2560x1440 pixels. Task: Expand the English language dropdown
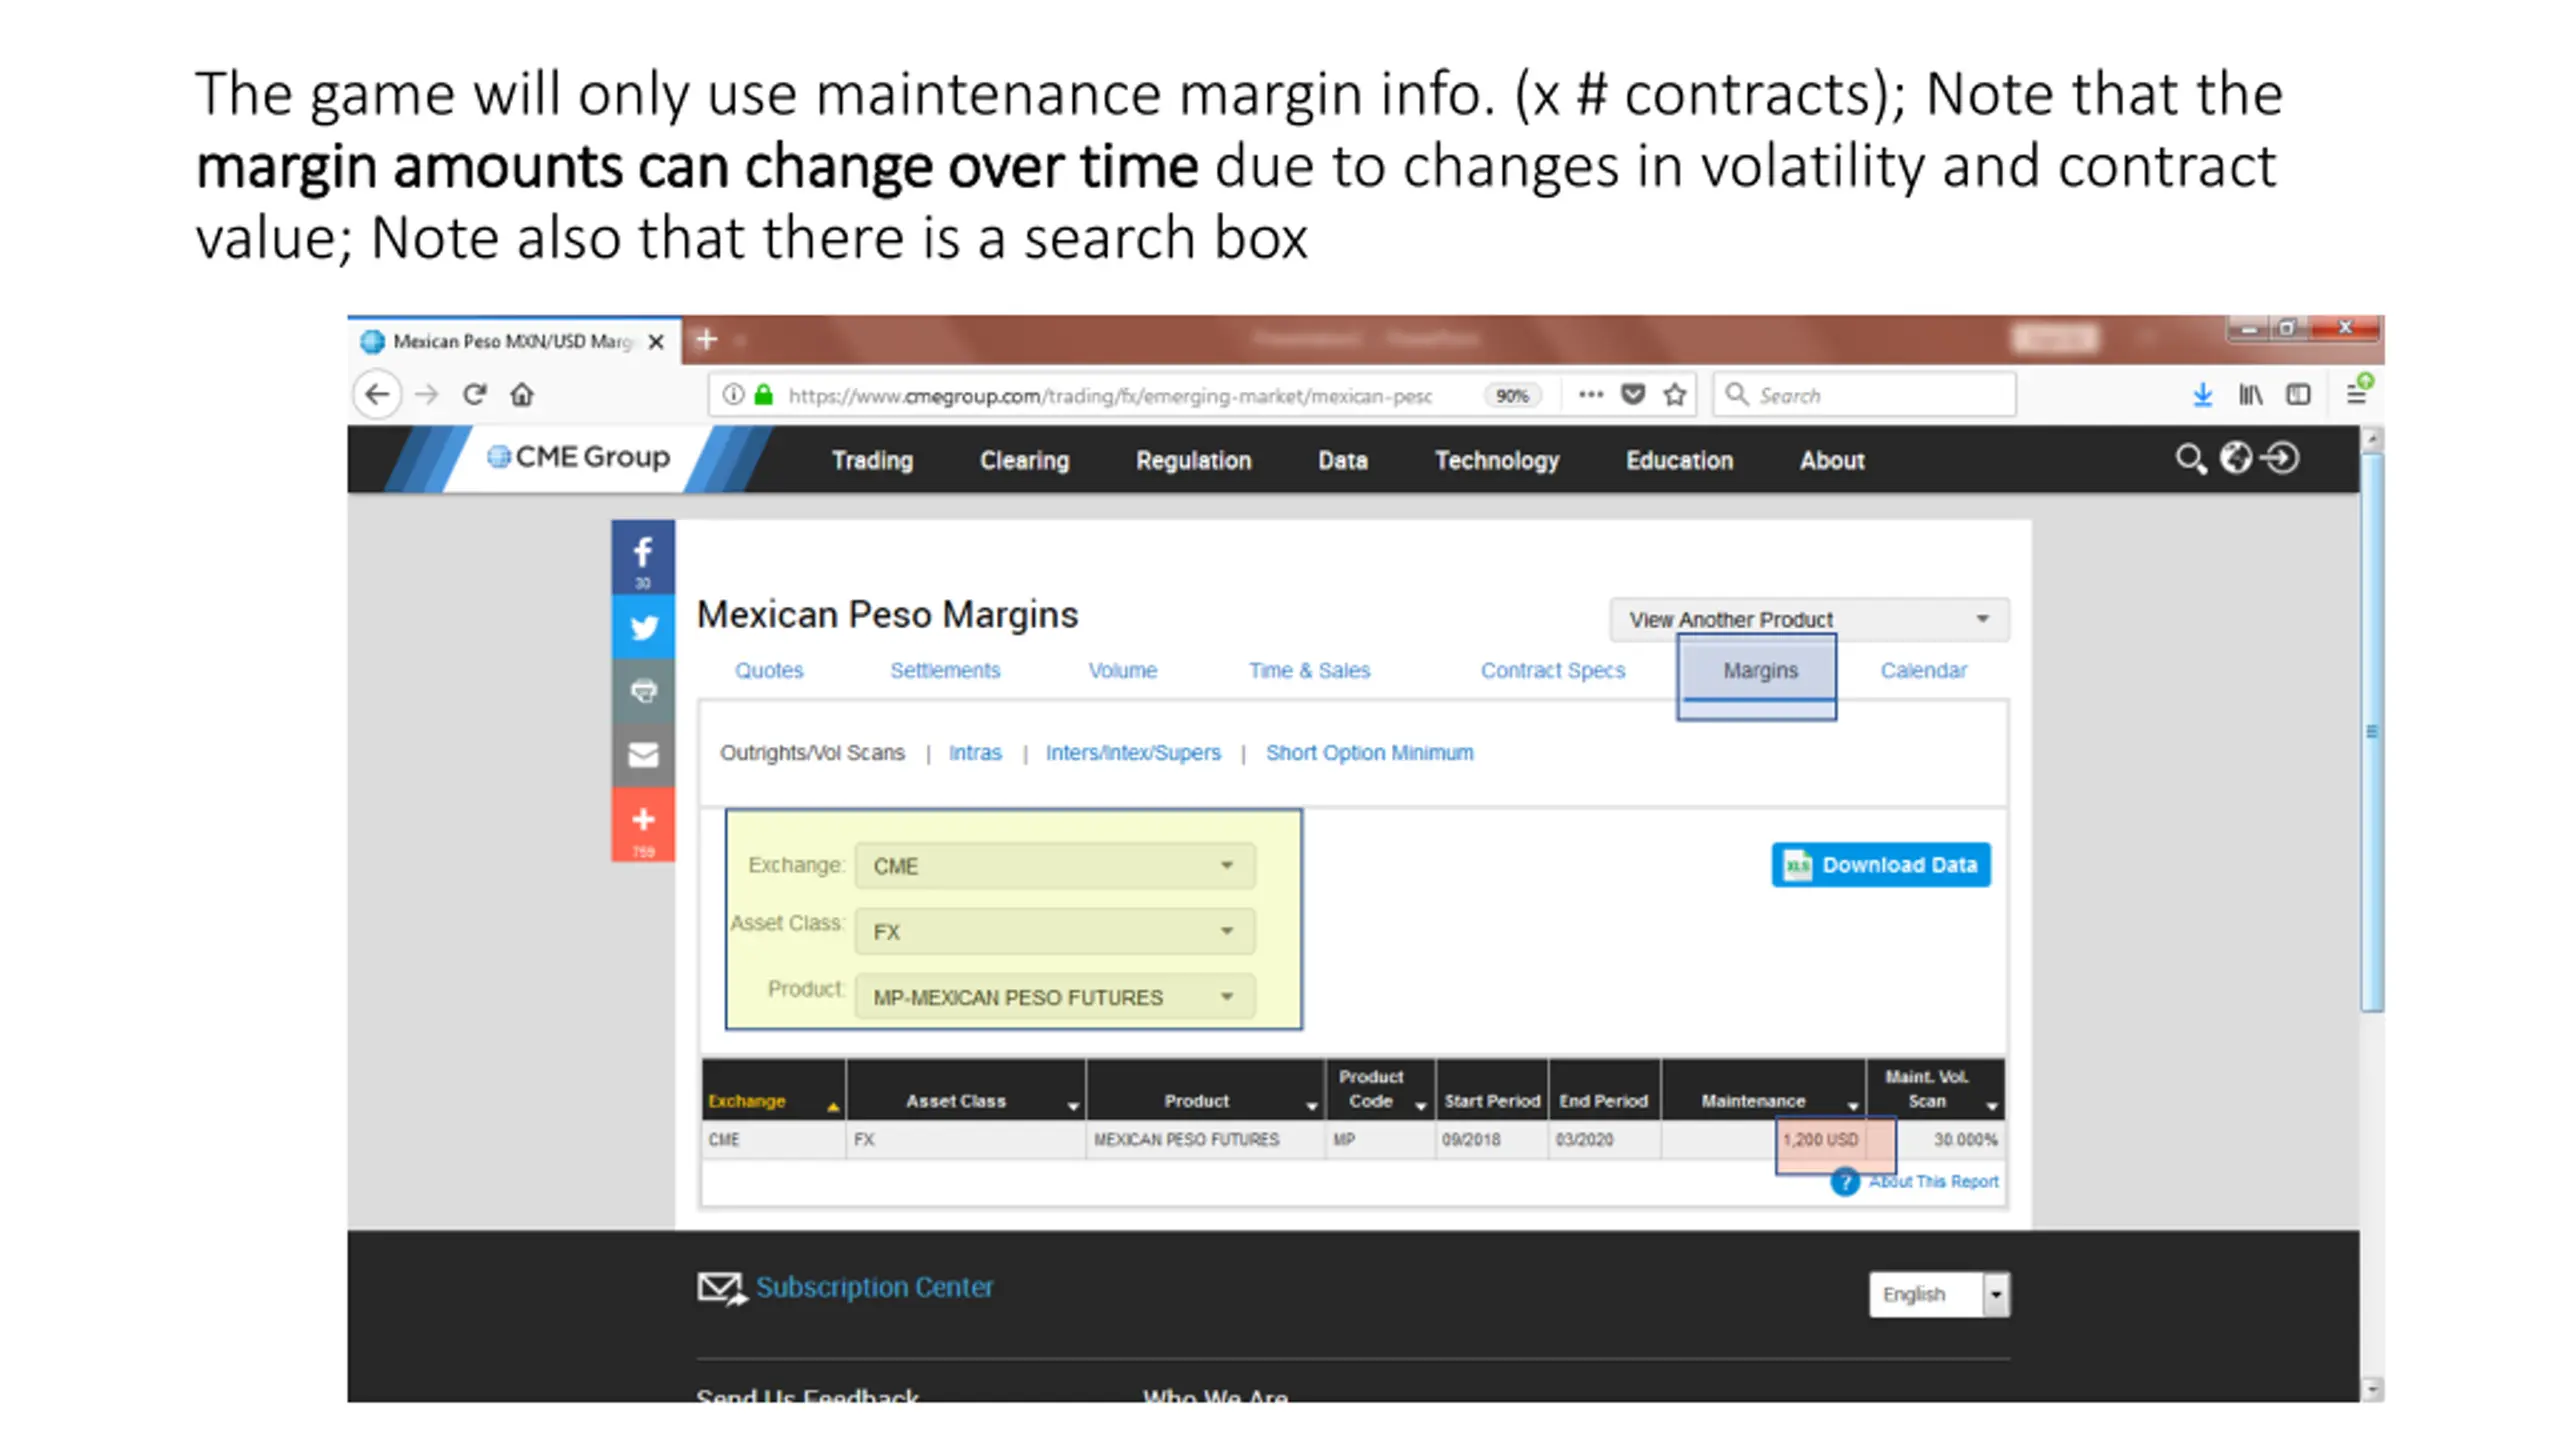pos(1938,1295)
